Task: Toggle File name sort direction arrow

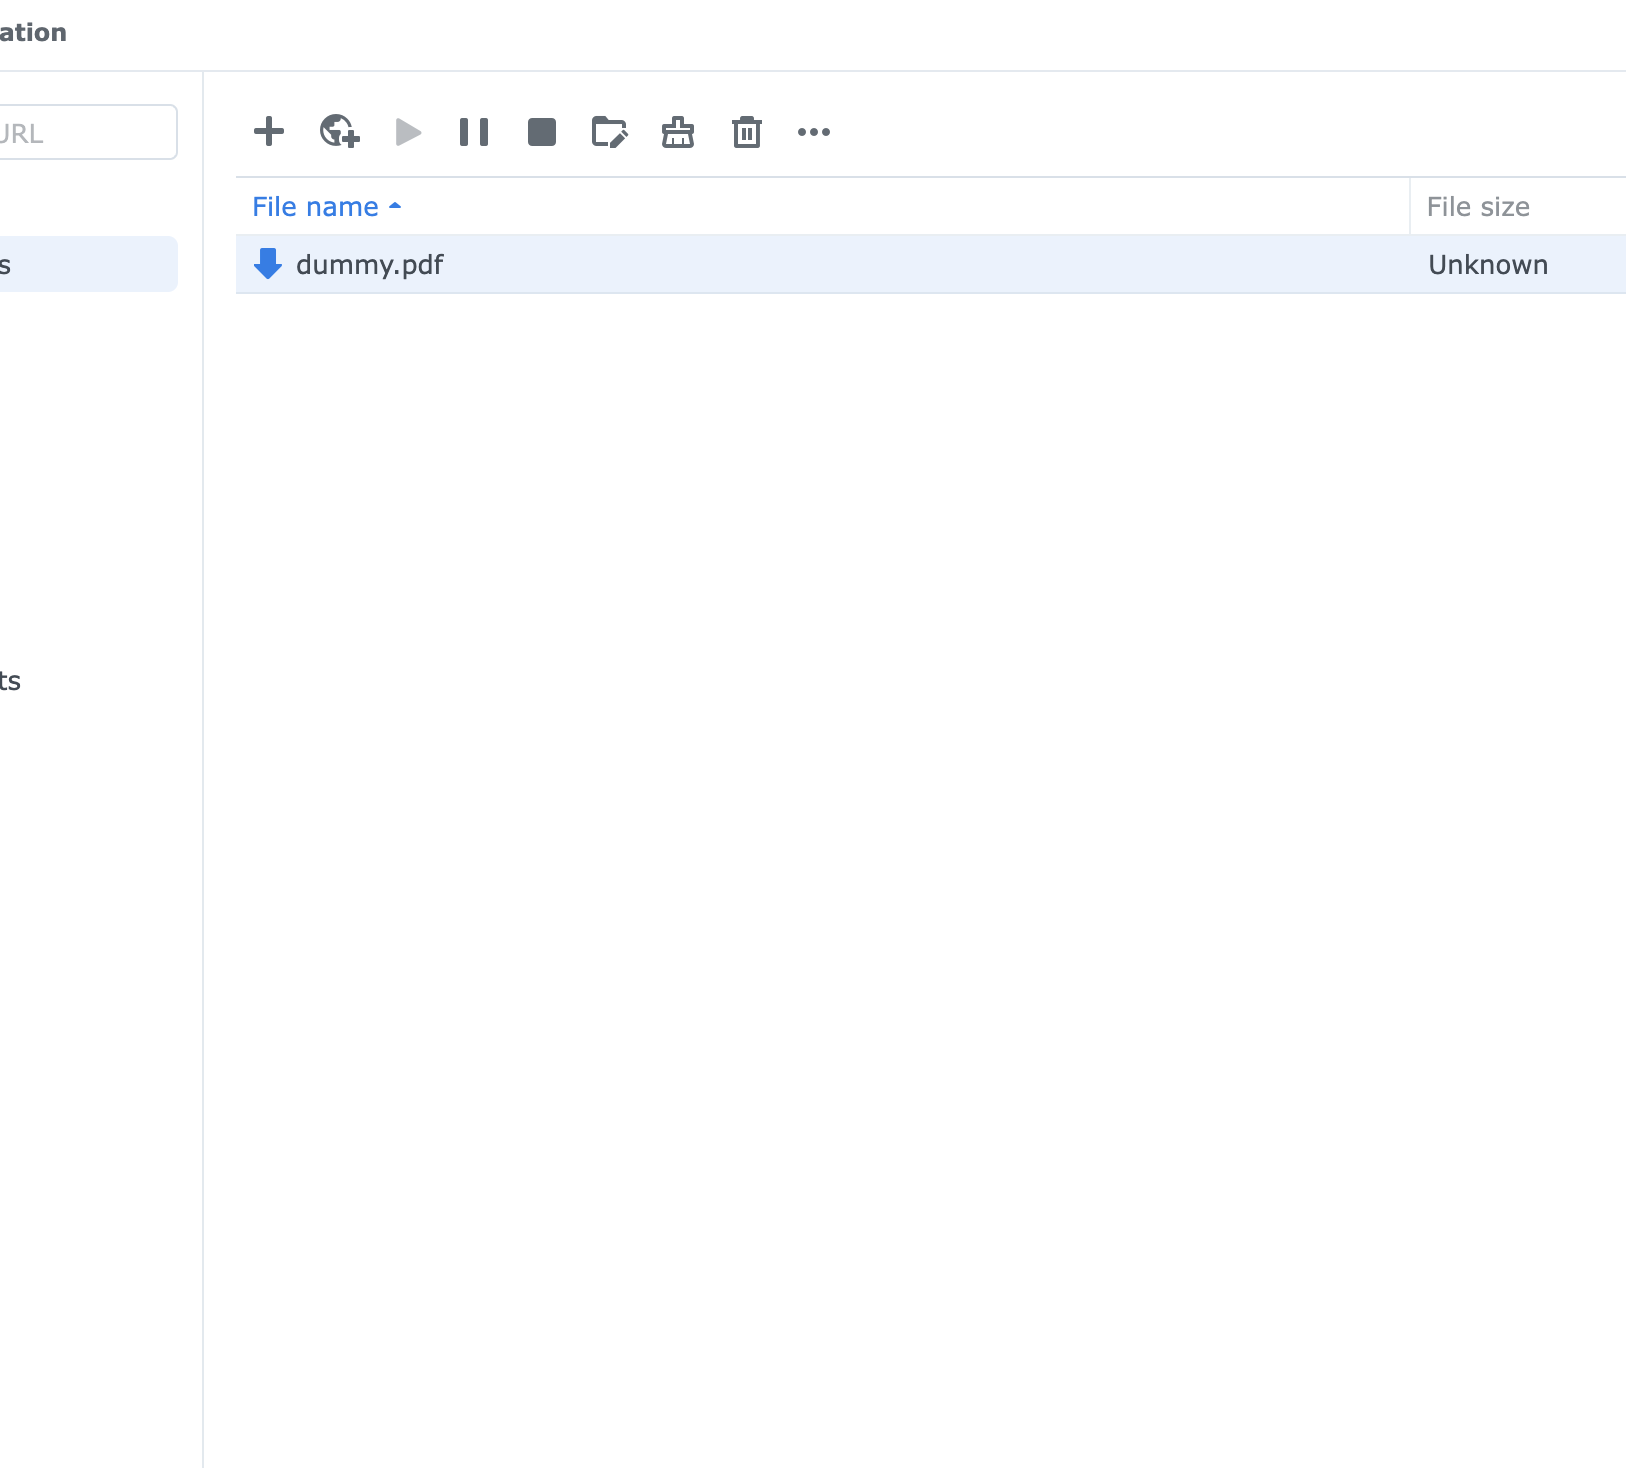Action: (x=395, y=206)
